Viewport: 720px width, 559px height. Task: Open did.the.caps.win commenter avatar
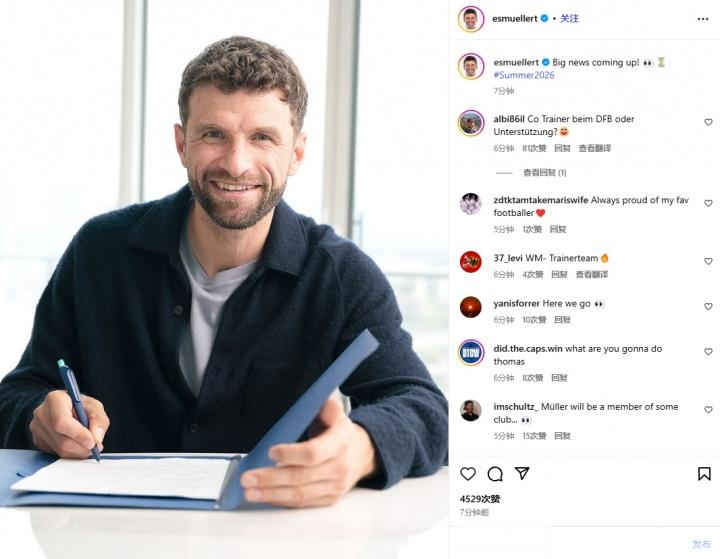click(x=471, y=353)
